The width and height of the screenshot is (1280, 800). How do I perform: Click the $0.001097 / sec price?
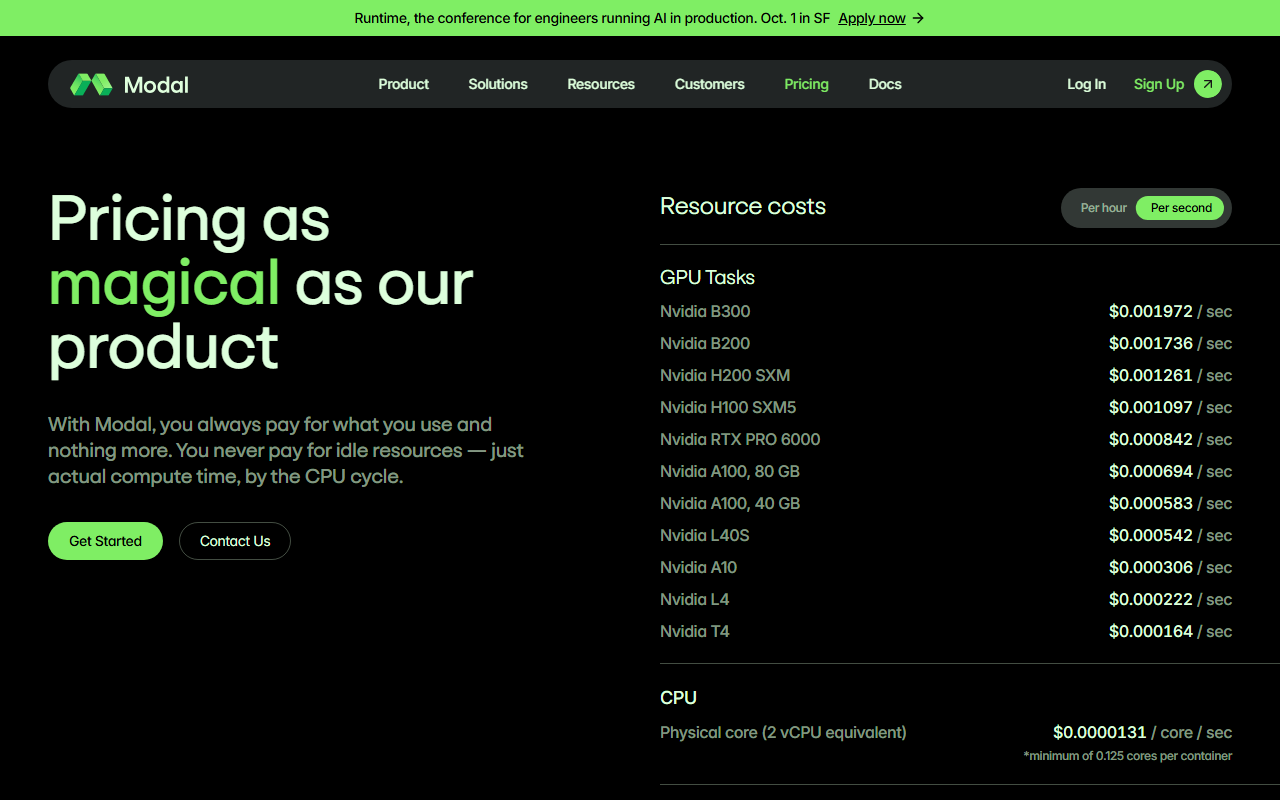[1170, 407]
